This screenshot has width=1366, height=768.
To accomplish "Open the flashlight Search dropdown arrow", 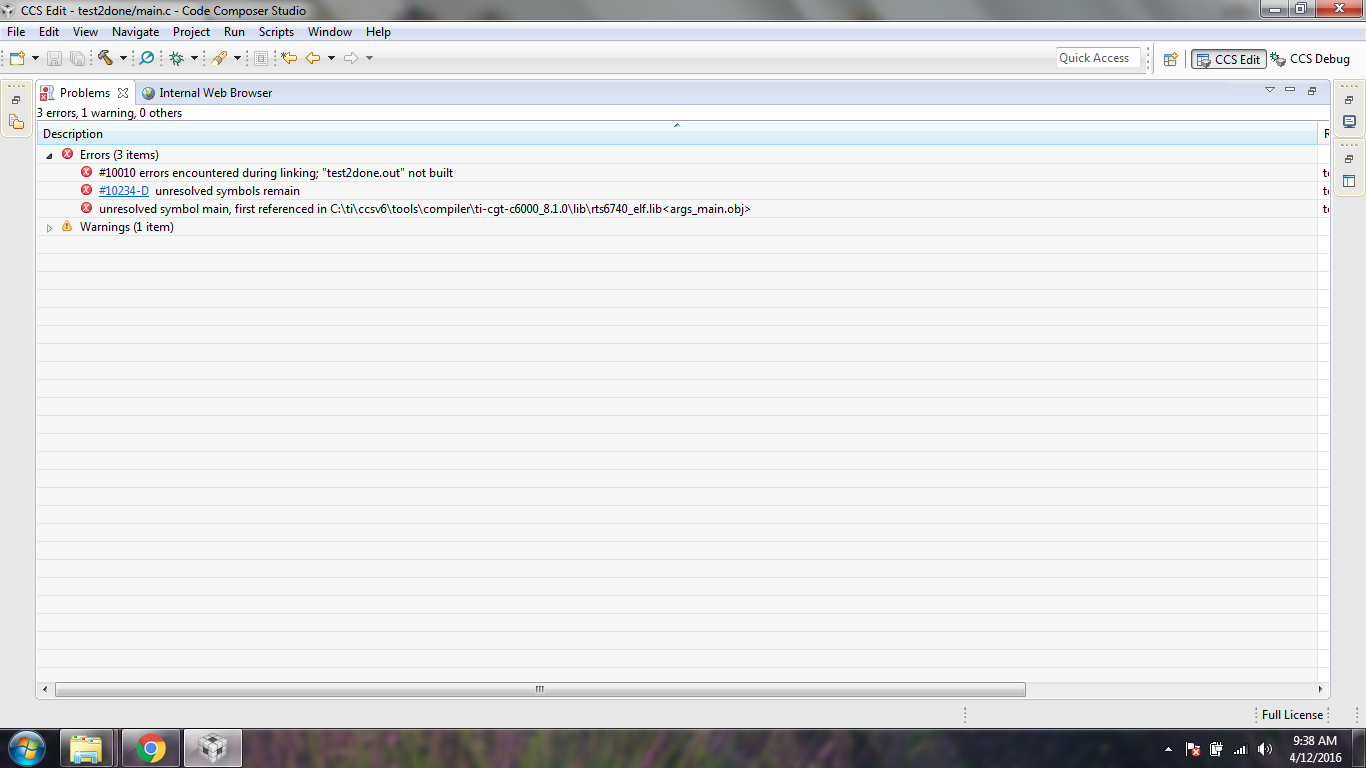I will (x=237, y=58).
